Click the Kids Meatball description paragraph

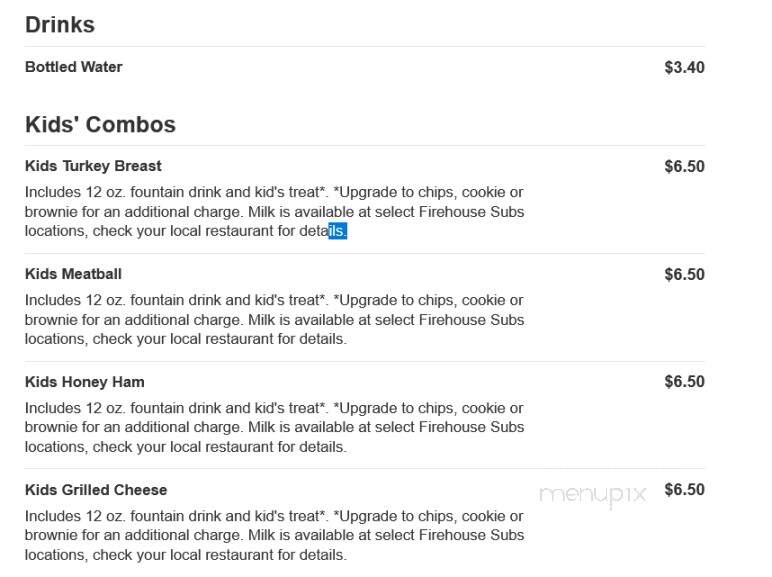coord(274,320)
